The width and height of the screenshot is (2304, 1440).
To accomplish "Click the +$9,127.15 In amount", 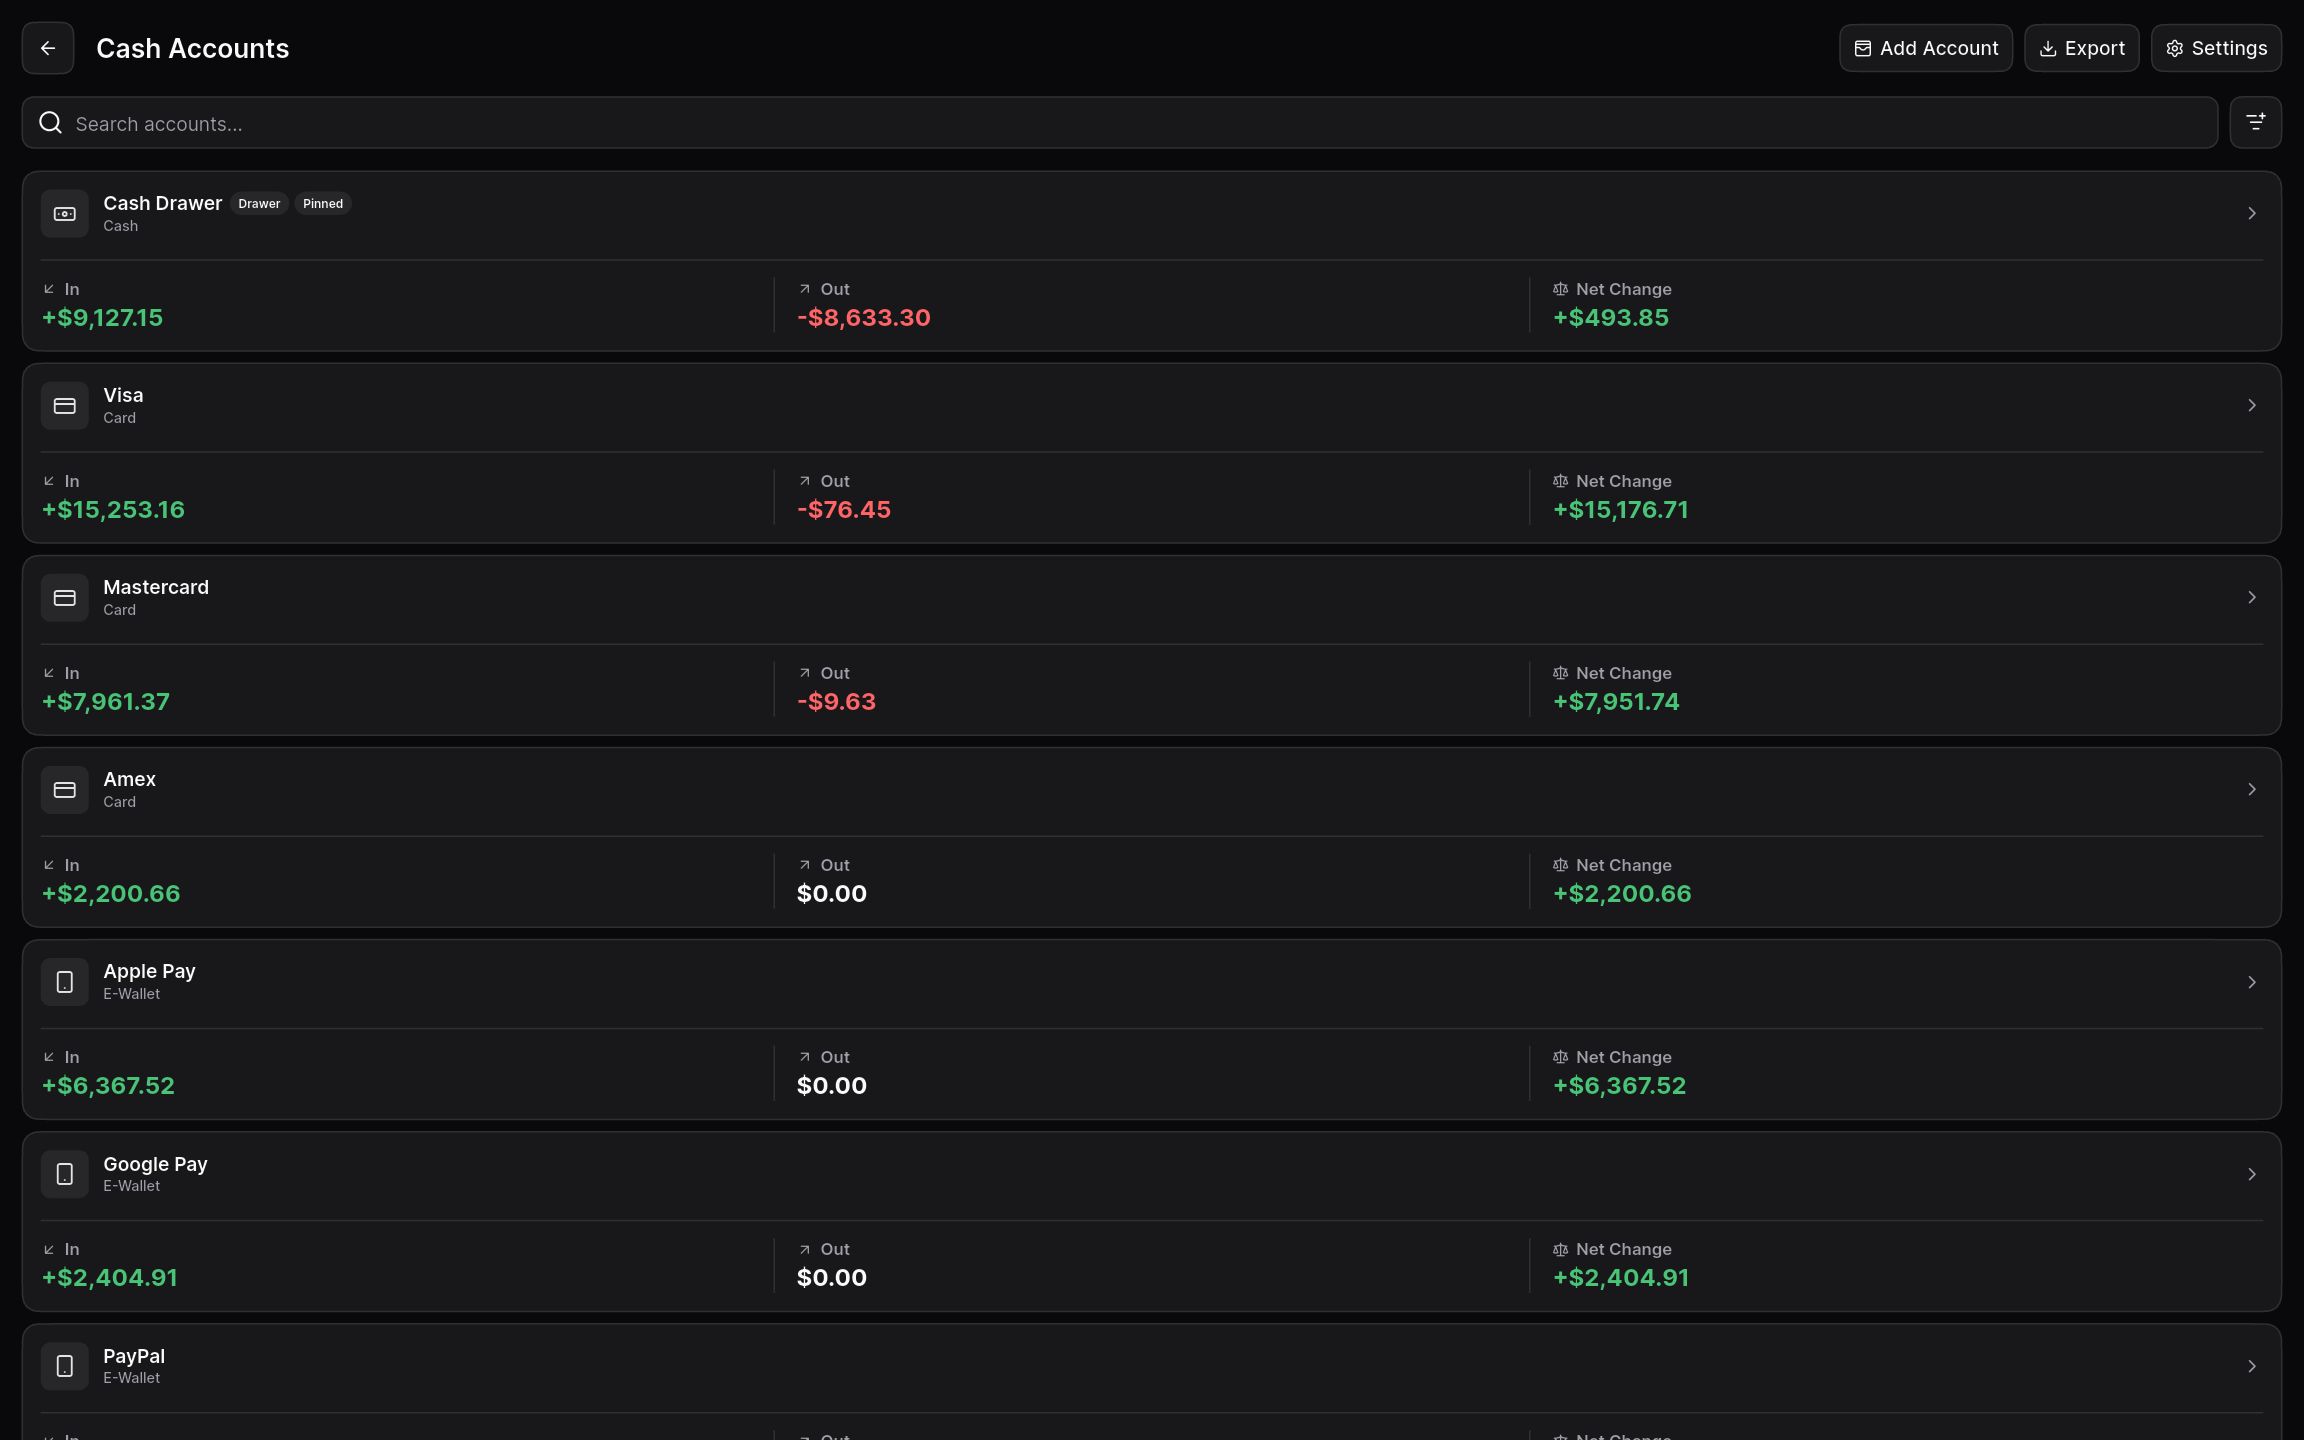I will [x=102, y=318].
